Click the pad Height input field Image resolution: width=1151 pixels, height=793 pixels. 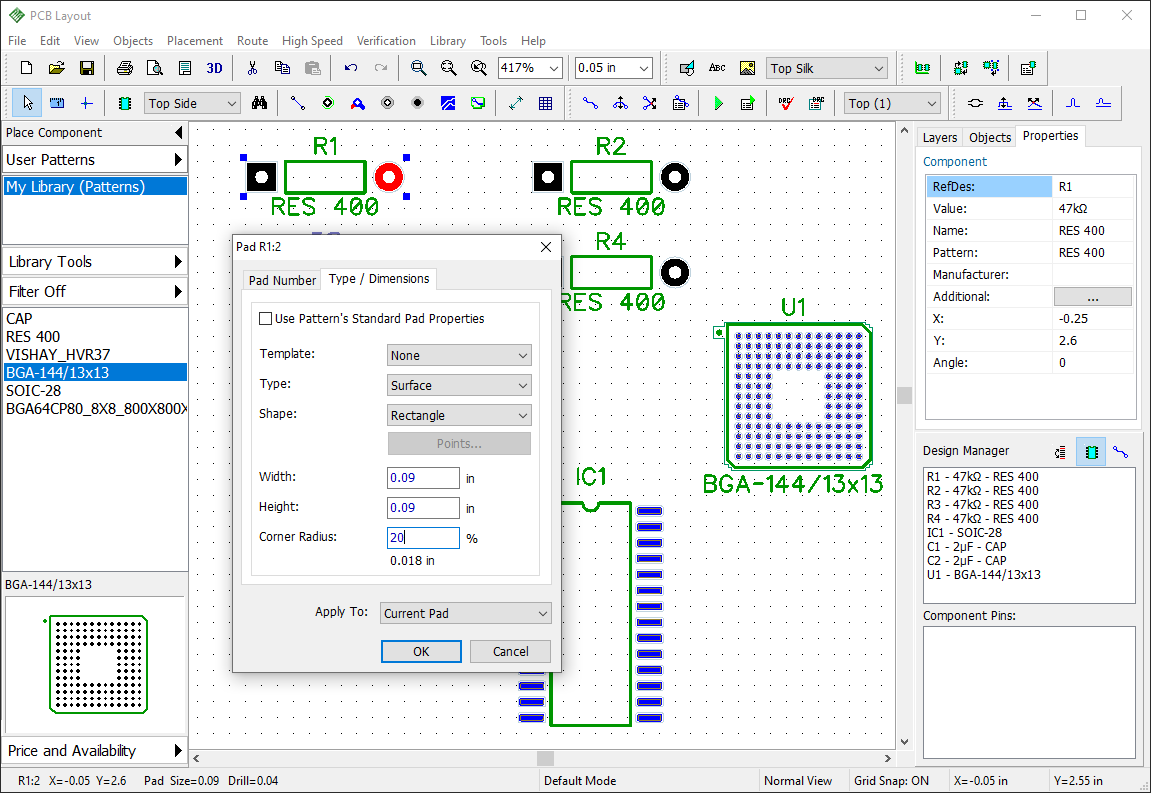424,508
